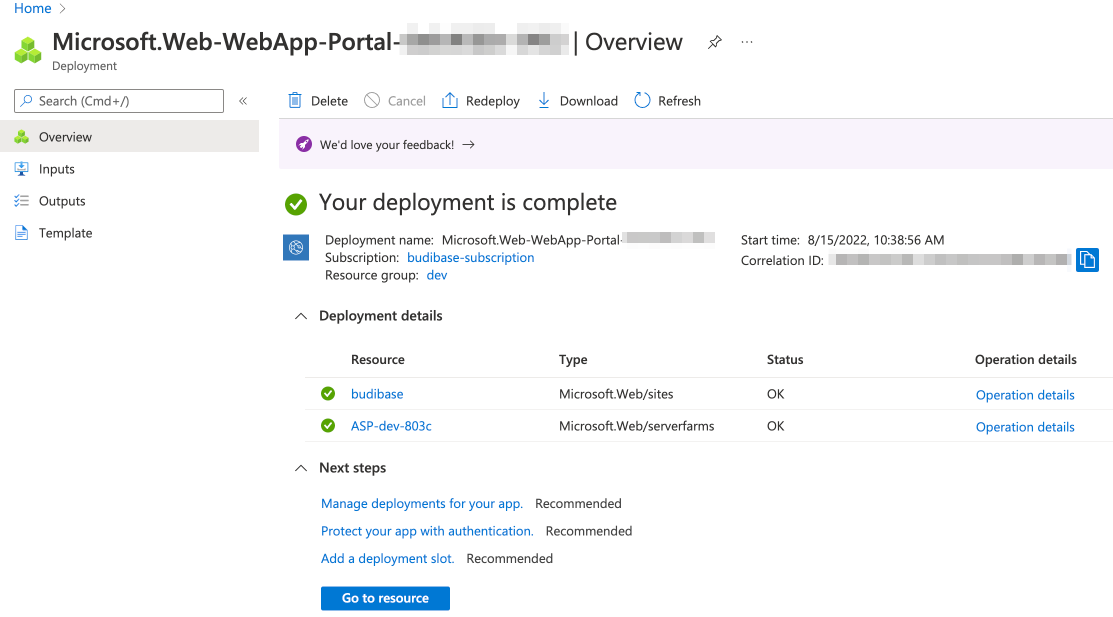
Task: Click the Outputs sidebar icon
Action: click(22, 201)
